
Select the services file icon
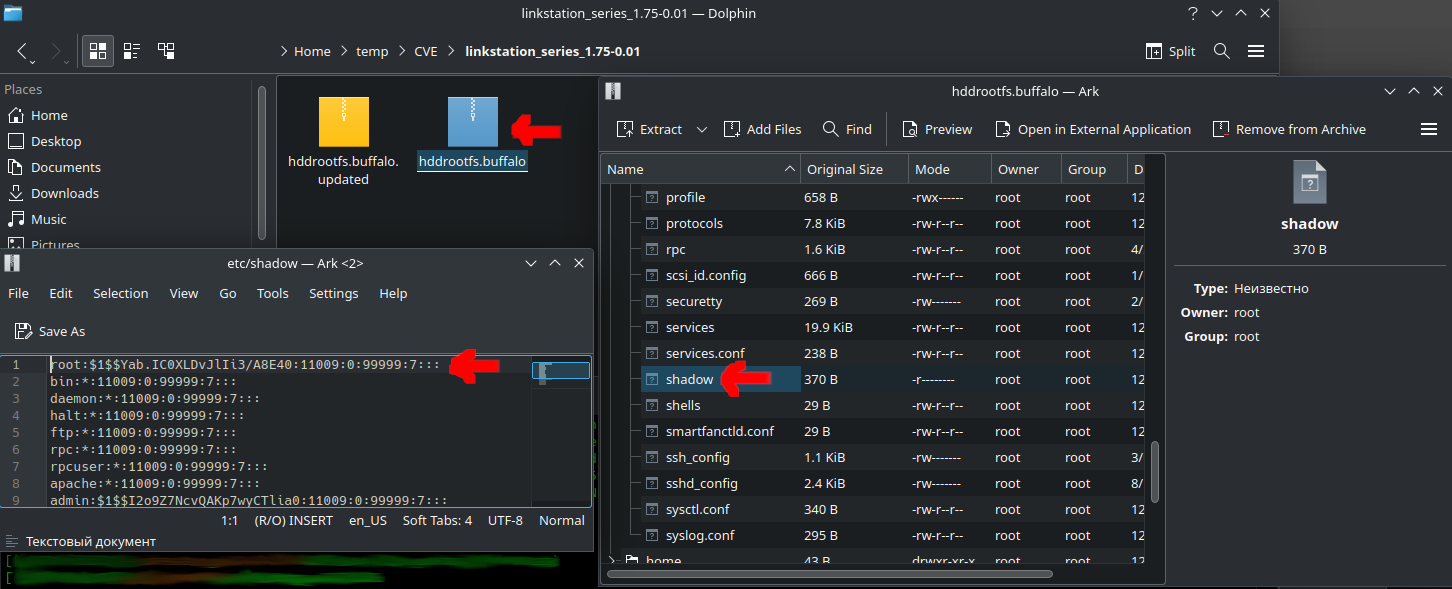pyautogui.click(x=653, y=327)
